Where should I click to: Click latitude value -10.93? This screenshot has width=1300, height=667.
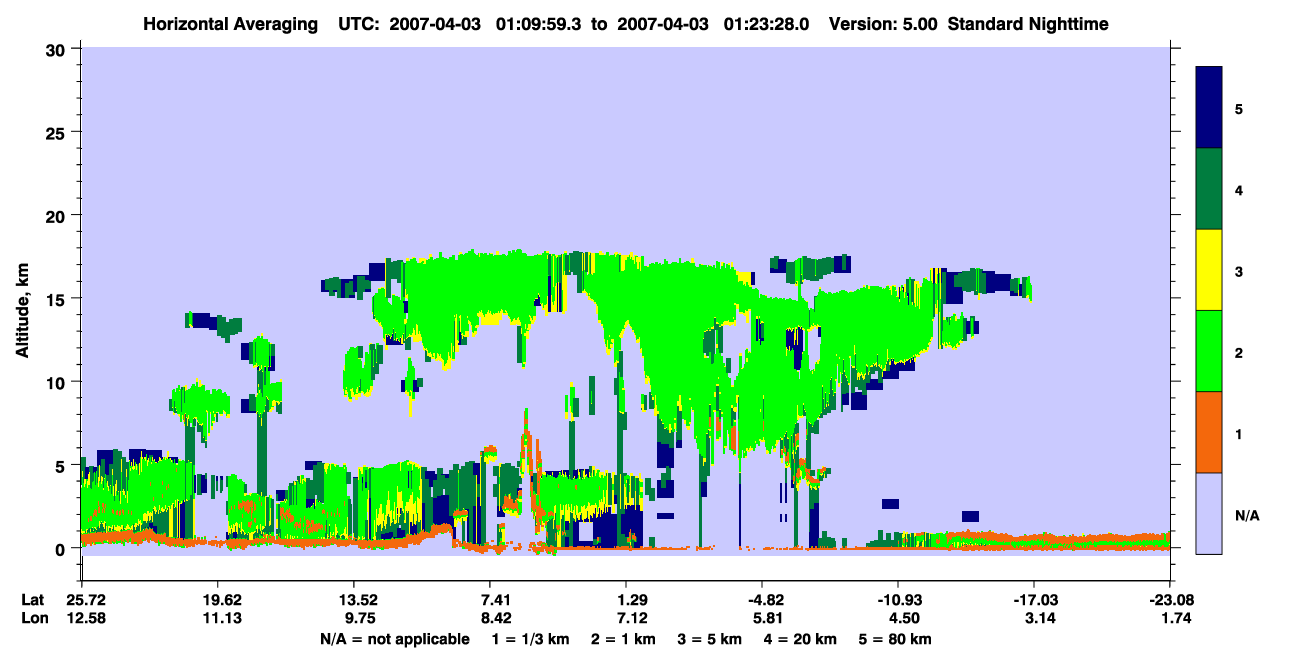pyautogui.click(x=898, y=600)
